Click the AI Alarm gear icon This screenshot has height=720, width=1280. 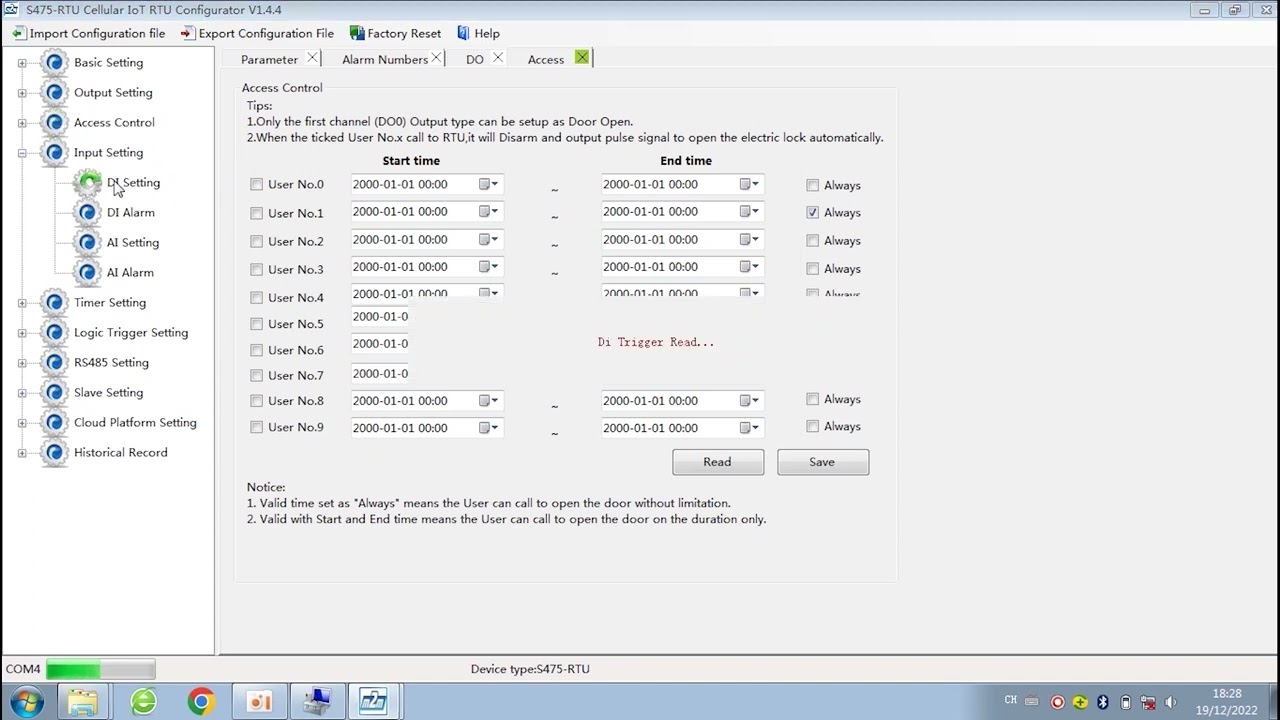tap(89, 273)
